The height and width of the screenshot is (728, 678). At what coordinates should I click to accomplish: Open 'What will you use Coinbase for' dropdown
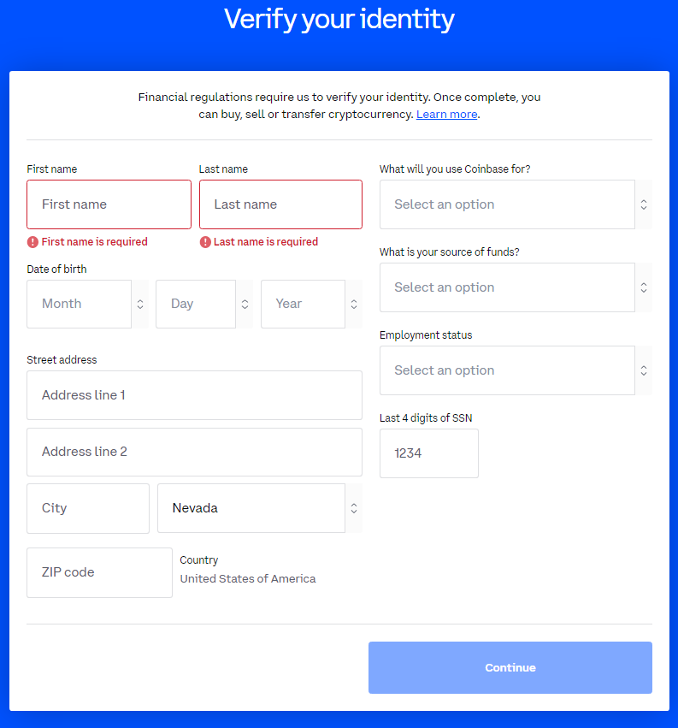pos(507,205)
